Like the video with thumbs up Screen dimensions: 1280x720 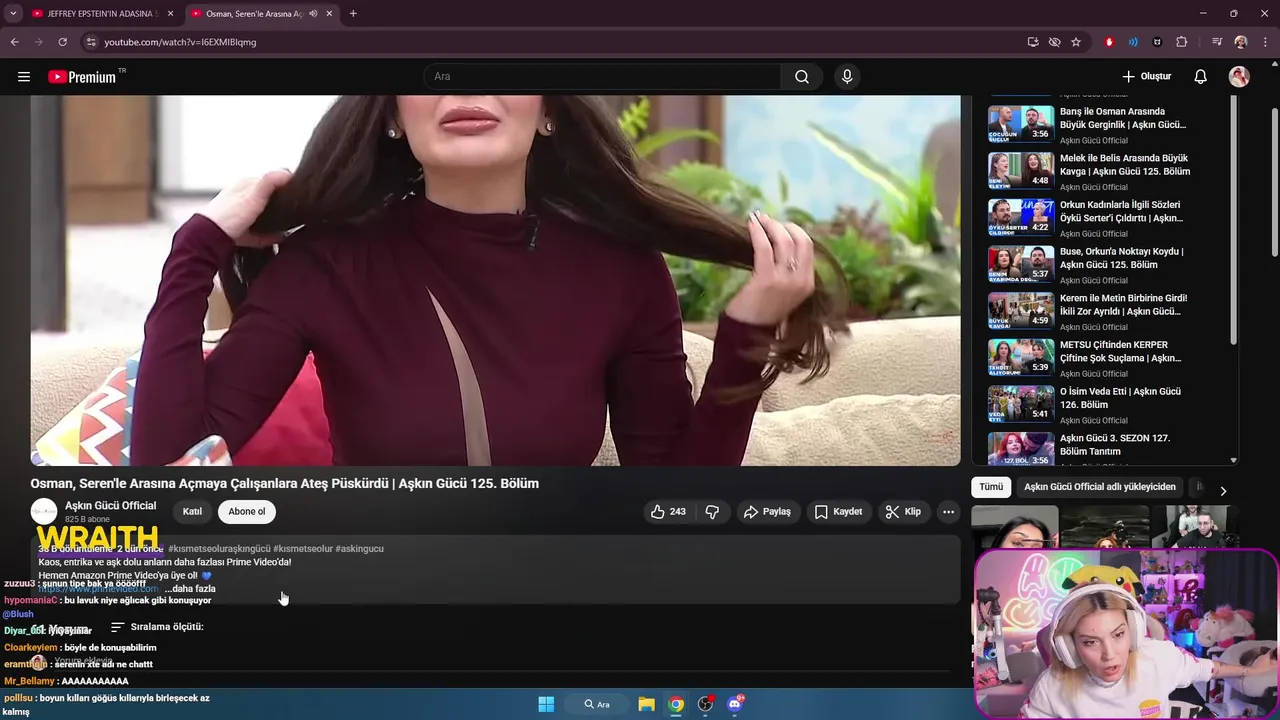[x=667, y=511]
